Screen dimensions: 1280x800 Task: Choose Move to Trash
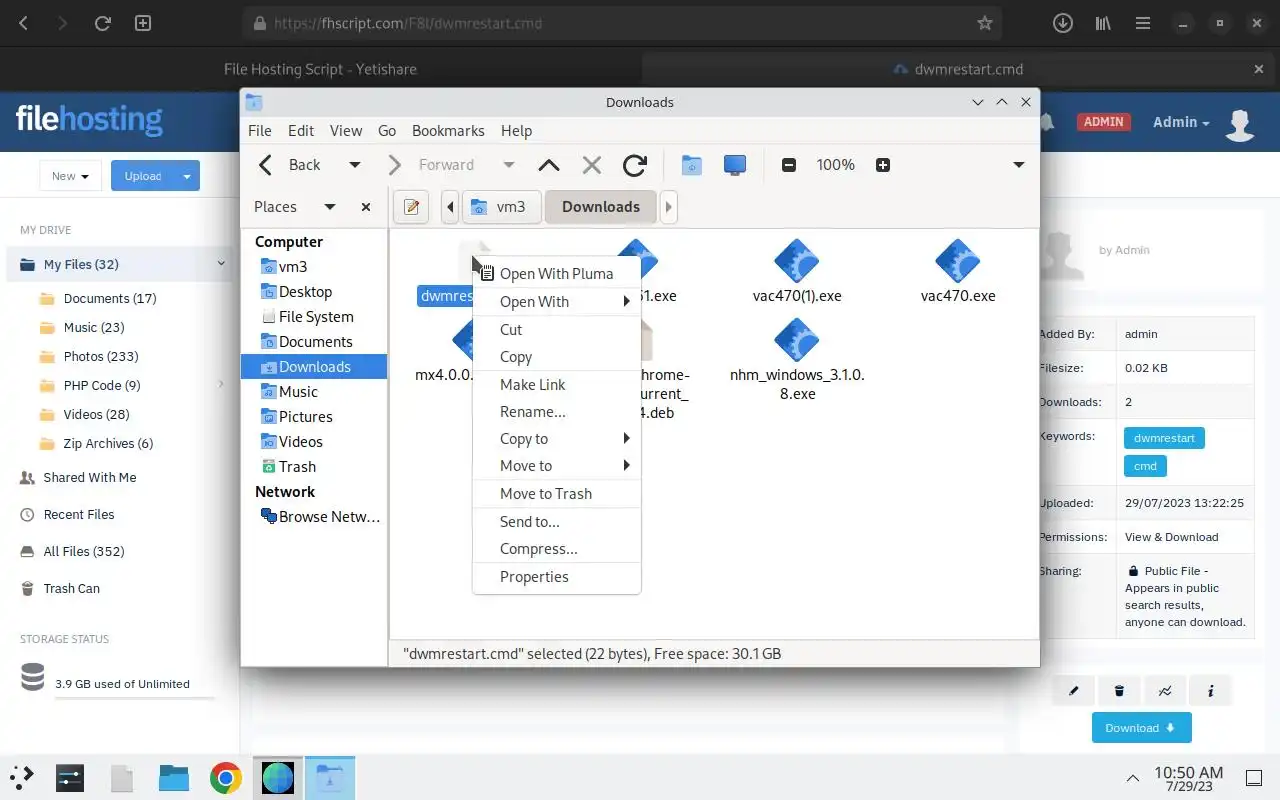[556, 494]
